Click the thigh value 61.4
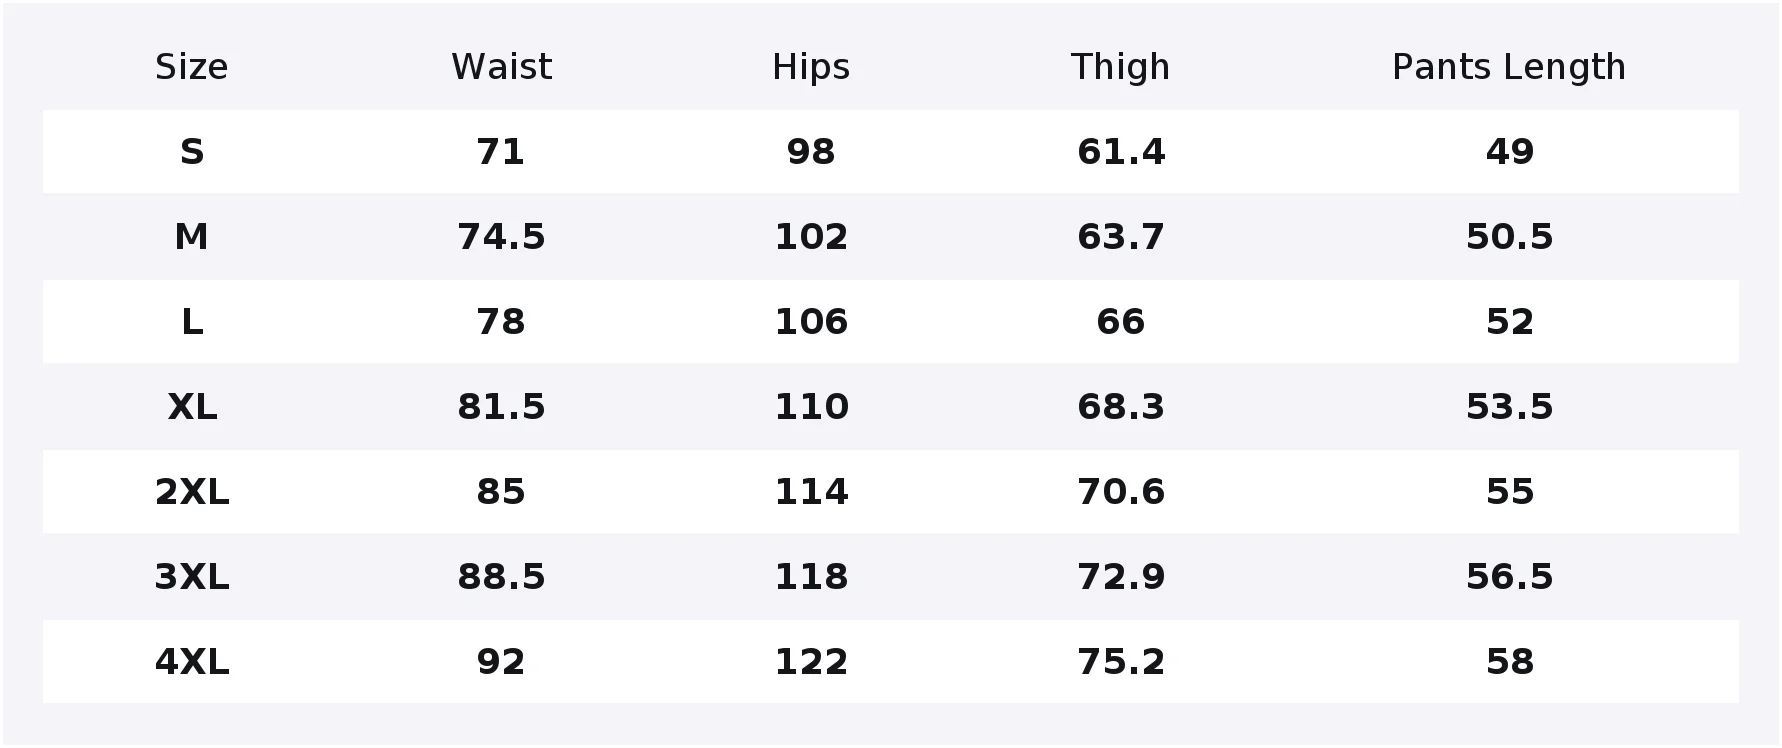 coord(1120,152)
